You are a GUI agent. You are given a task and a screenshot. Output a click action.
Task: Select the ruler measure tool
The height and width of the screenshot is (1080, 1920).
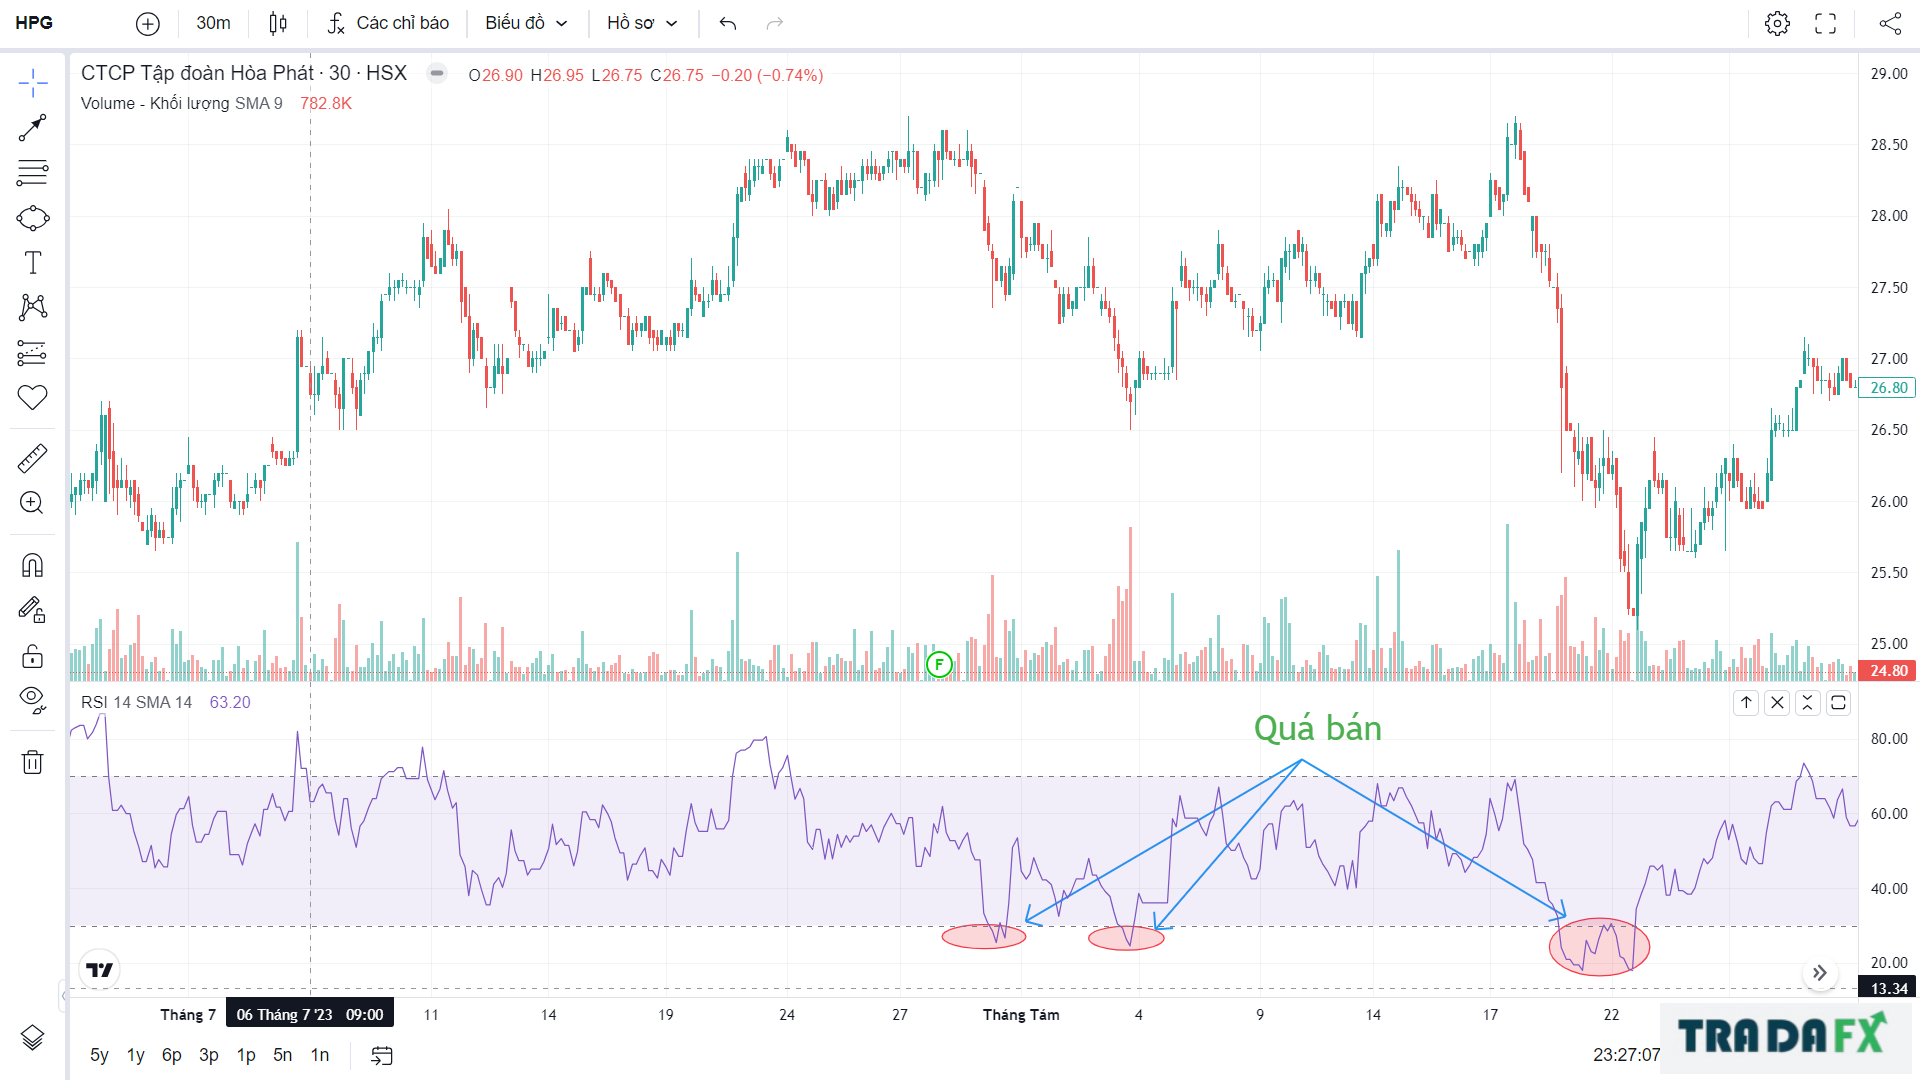tap(33, 458)
